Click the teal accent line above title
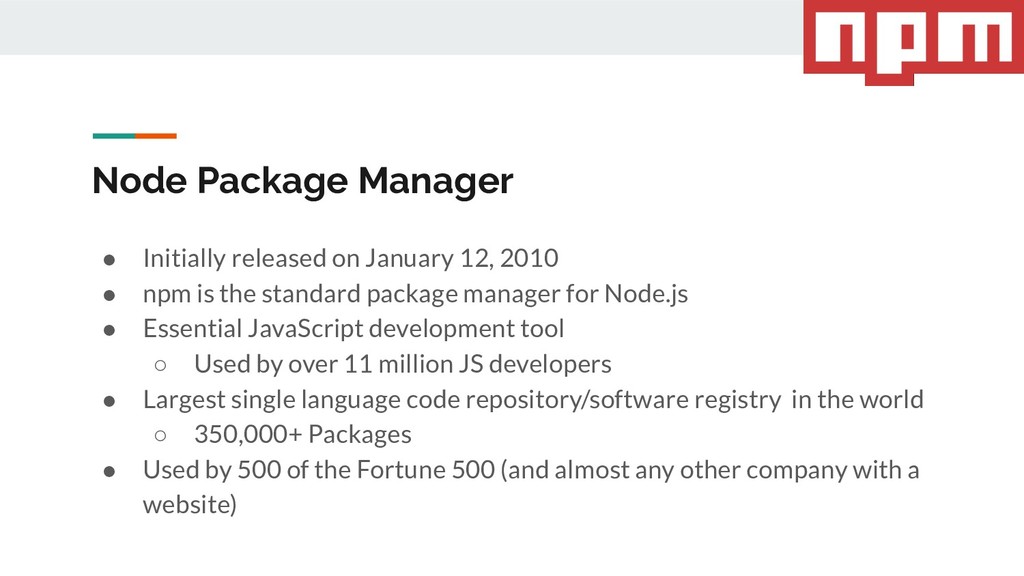The image size is (1024, 576). click(x=114, y=136)
